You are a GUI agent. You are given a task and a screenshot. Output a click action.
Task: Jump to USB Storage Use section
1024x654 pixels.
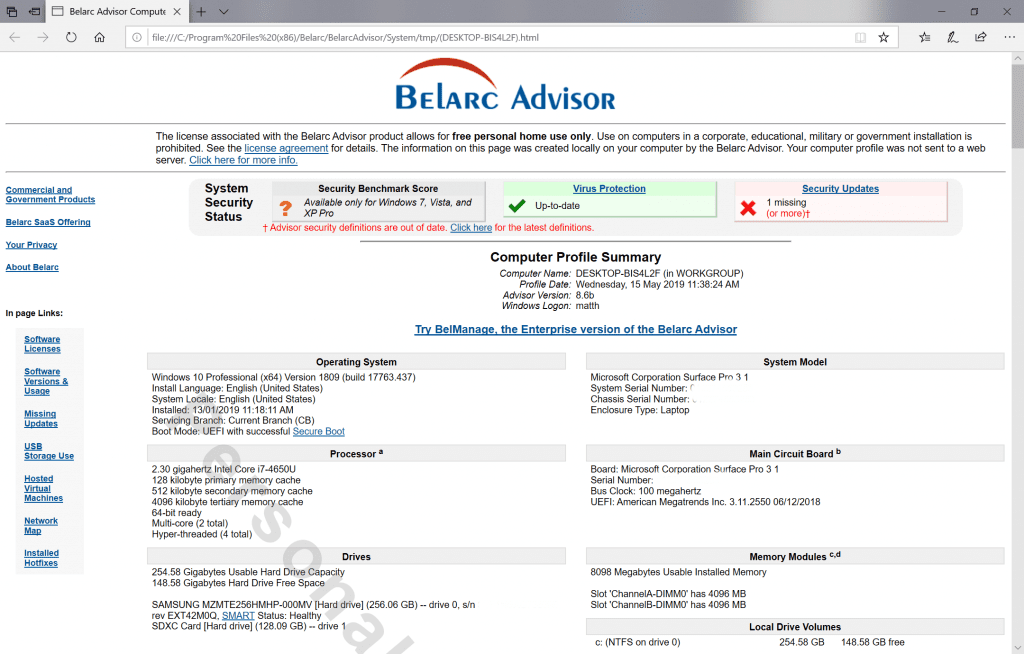pyautogui.click(x=49, y=451)
